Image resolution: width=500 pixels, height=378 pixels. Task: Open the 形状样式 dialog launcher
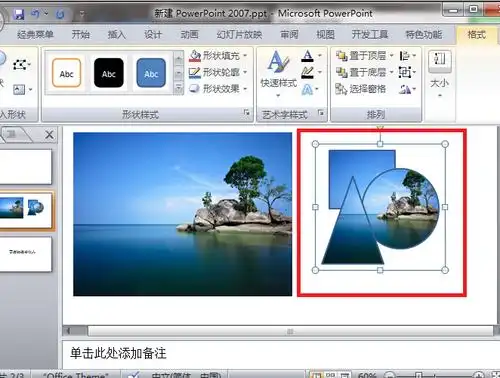coord(247,113)
